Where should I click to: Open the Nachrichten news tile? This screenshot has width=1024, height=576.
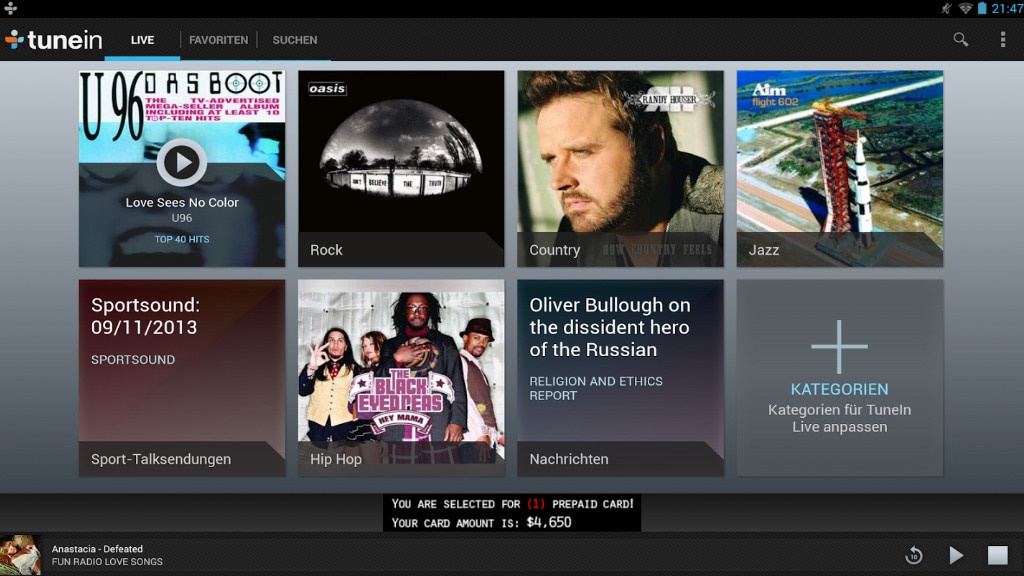click(620, 377)
